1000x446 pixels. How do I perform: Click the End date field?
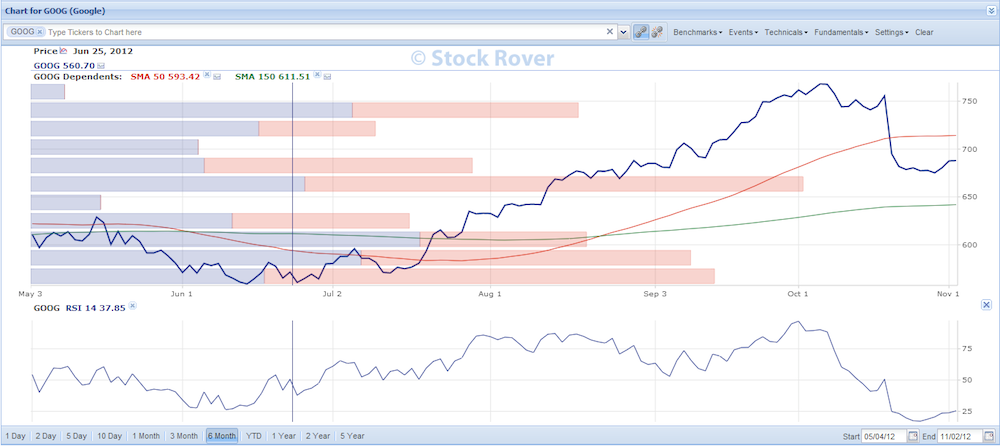[x=960, y=436]
